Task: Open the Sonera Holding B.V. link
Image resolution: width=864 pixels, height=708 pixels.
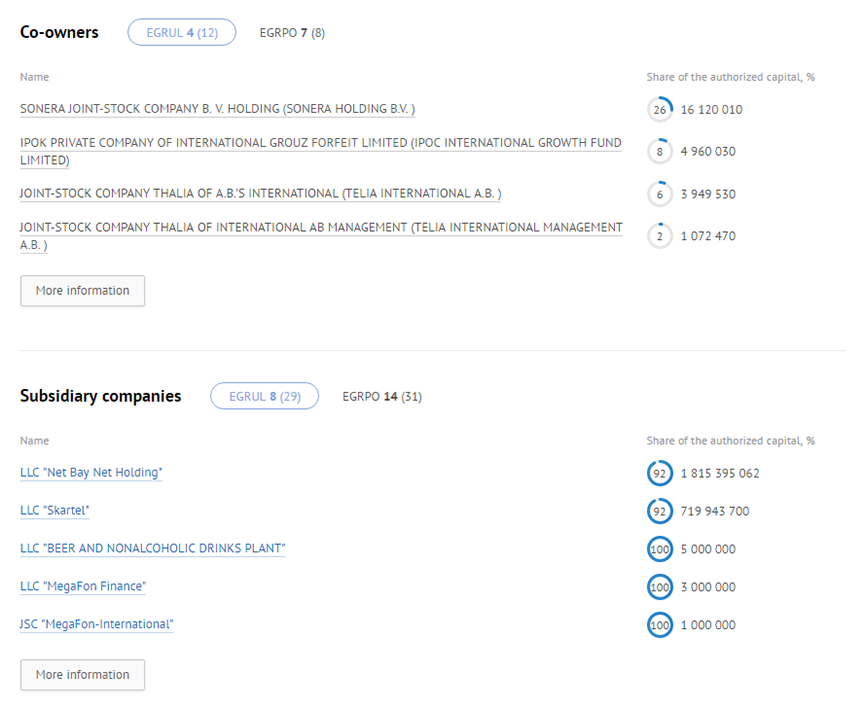Action: [218, 109]
